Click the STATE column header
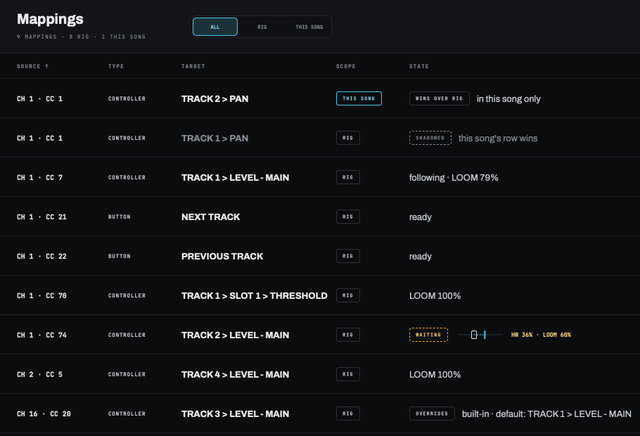Image resolution: width=640 pixels, height=436 pixels. 419,66
